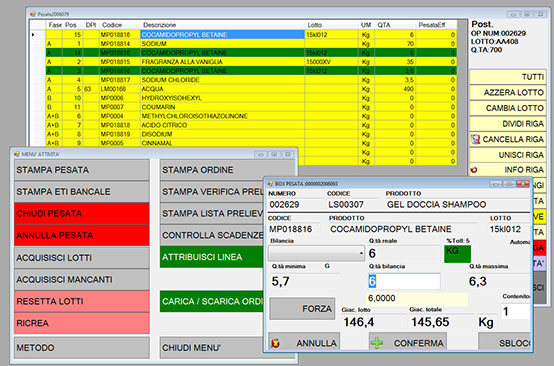Click AZZERA LOTTO button
This screenshot has height=366, width=554.
click(508, 93)
